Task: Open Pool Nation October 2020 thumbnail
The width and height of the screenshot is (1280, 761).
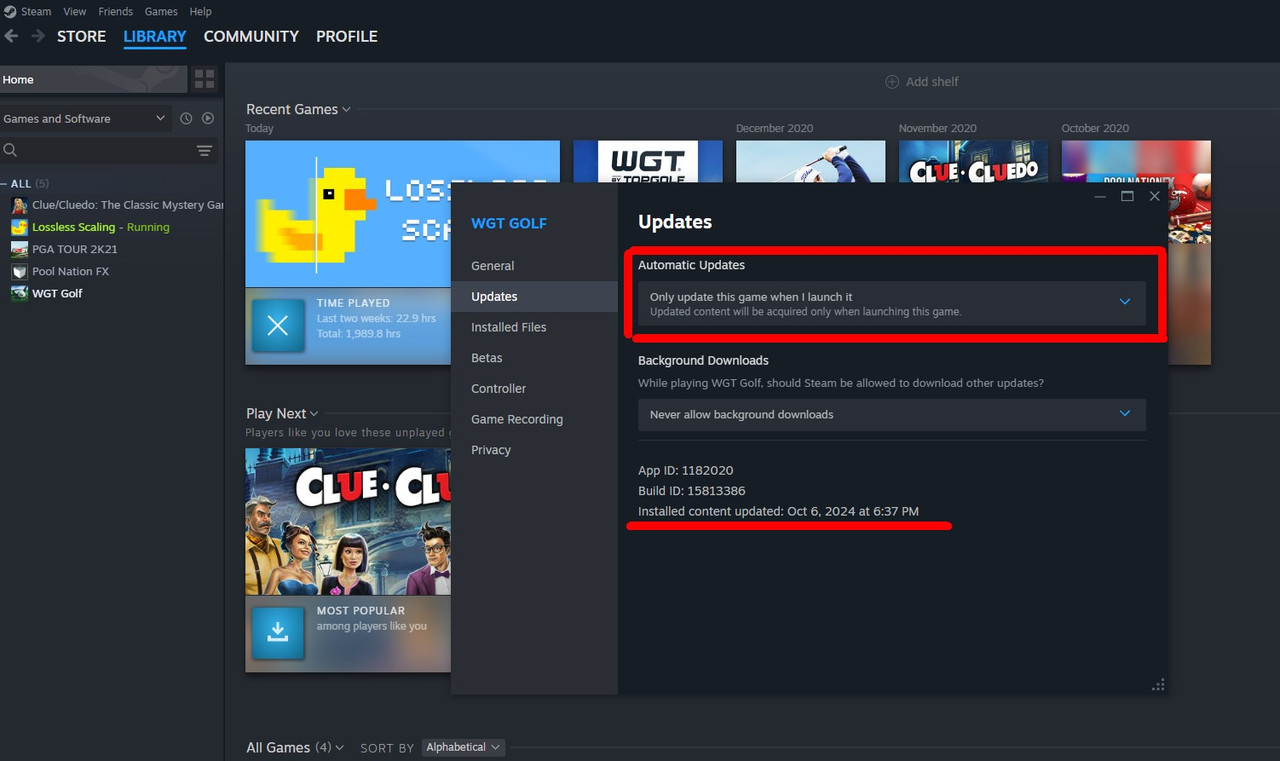Action: pos(1136,161)
